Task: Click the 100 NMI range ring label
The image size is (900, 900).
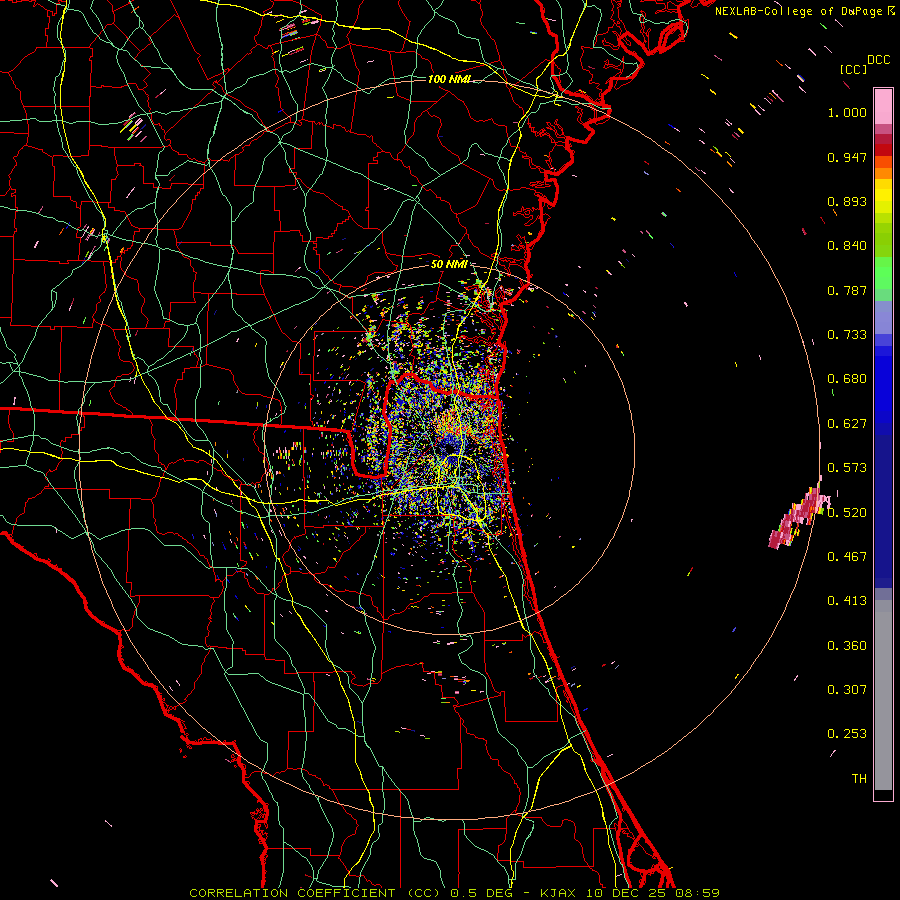Action: click(449, 79)
